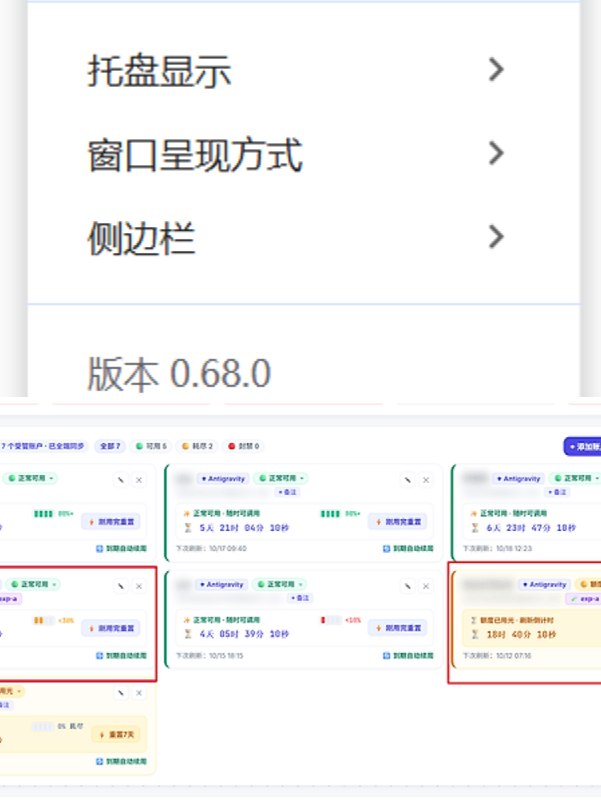
Task: Click the green quota bar on the 5天 21时 card
Action: (330, 514)
